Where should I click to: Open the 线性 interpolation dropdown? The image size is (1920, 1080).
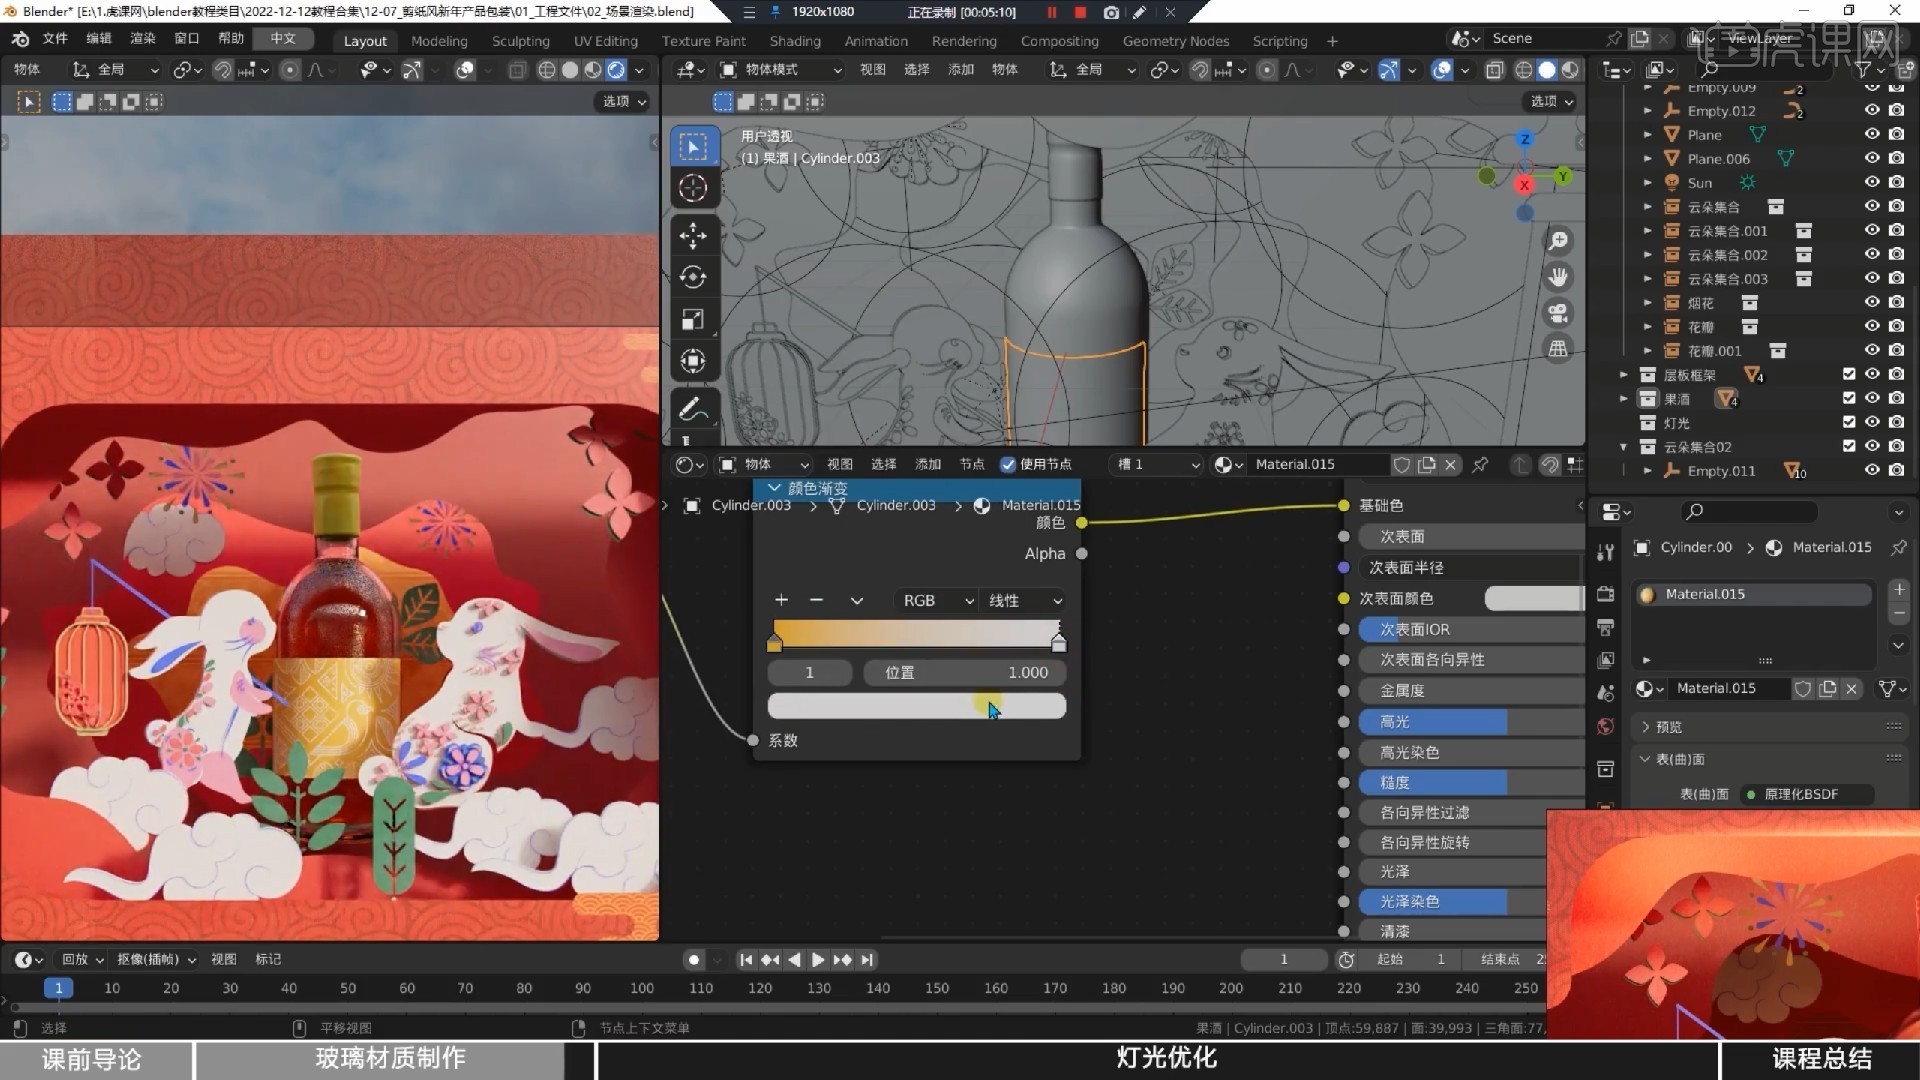click(x=1024, y=600)
